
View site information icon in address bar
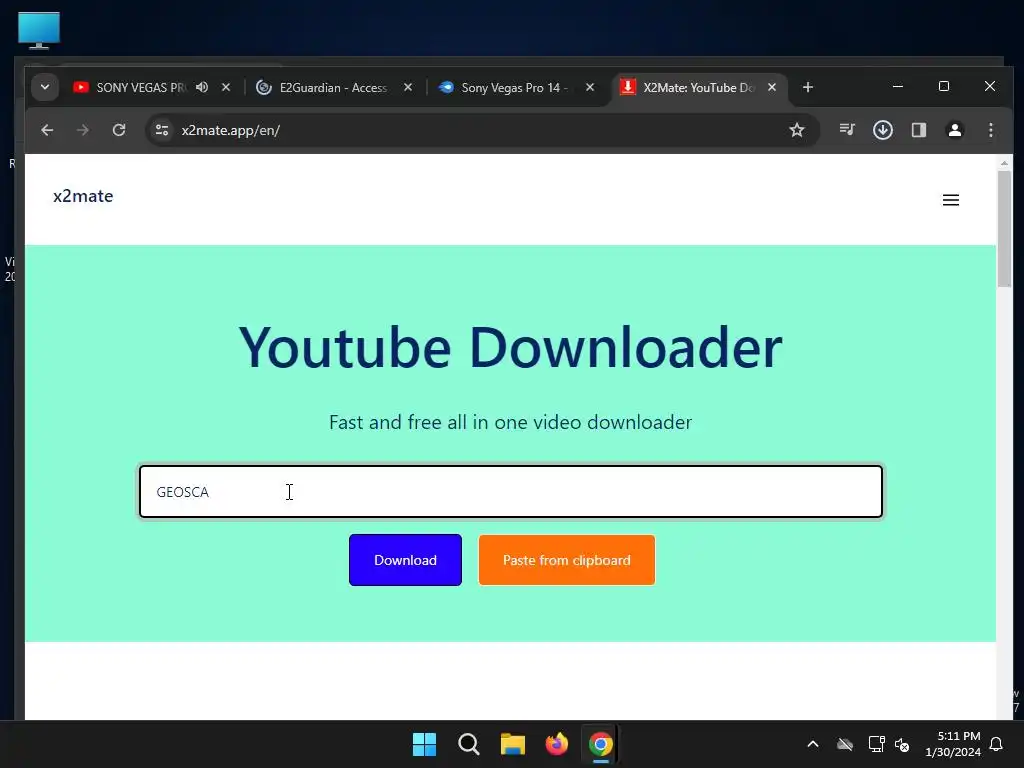pyautogui.click(x=162, y=130)
